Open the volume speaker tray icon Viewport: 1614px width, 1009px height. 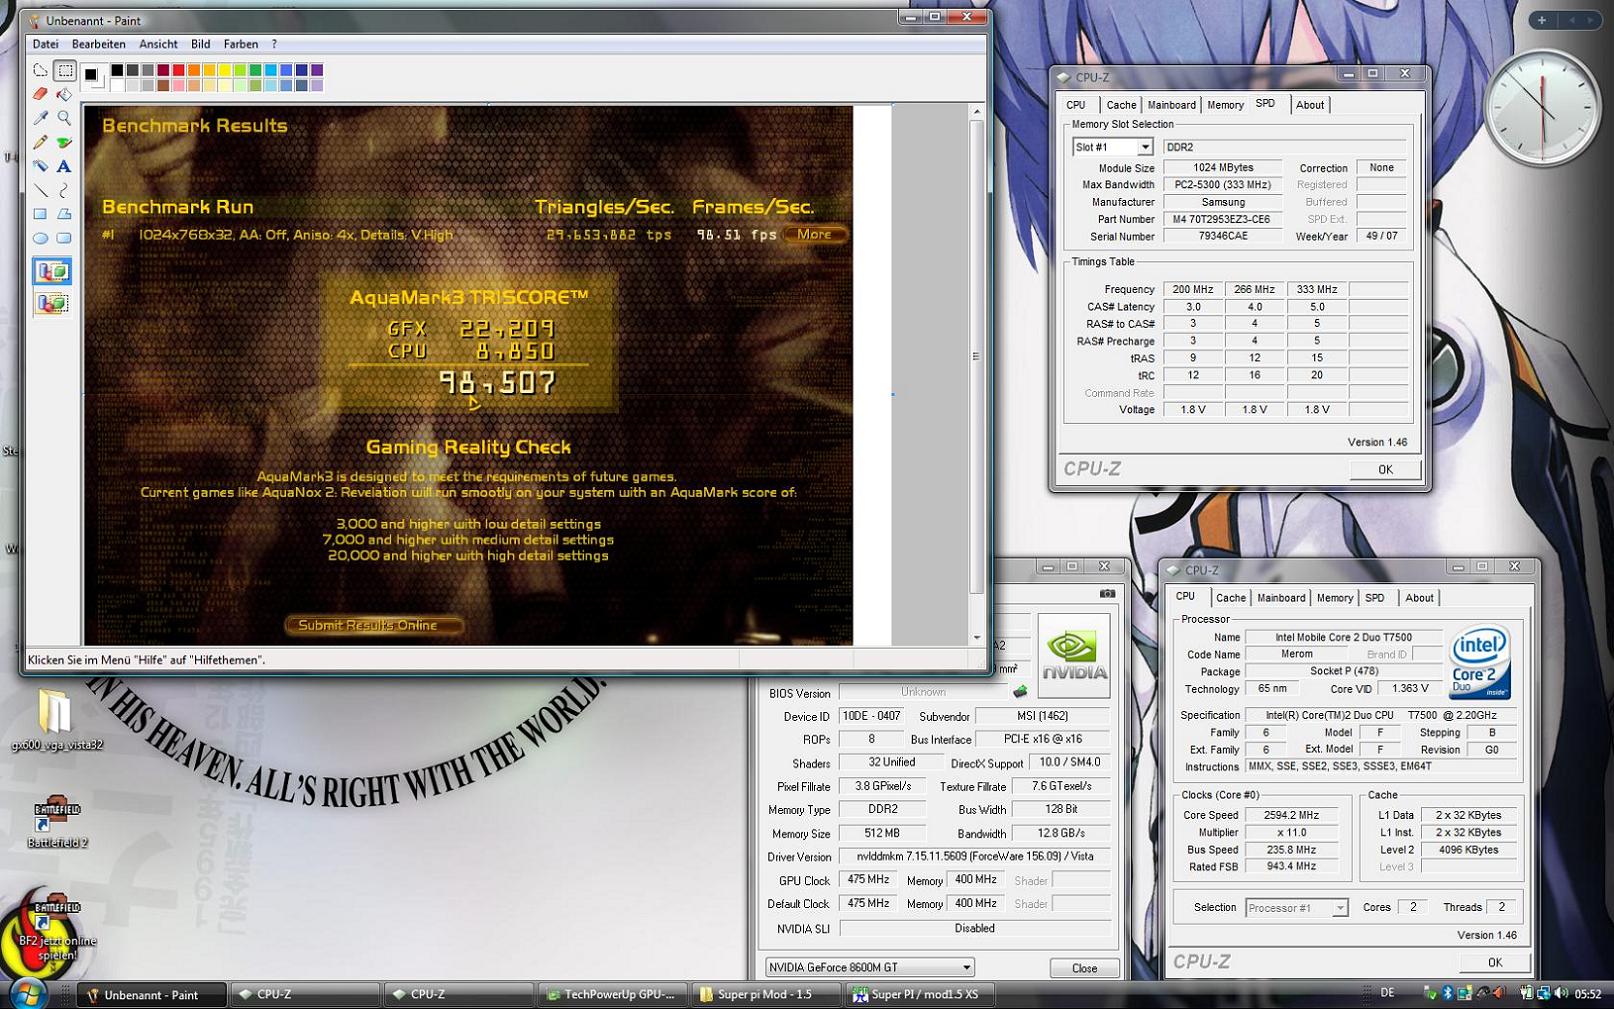[1562, 993]
